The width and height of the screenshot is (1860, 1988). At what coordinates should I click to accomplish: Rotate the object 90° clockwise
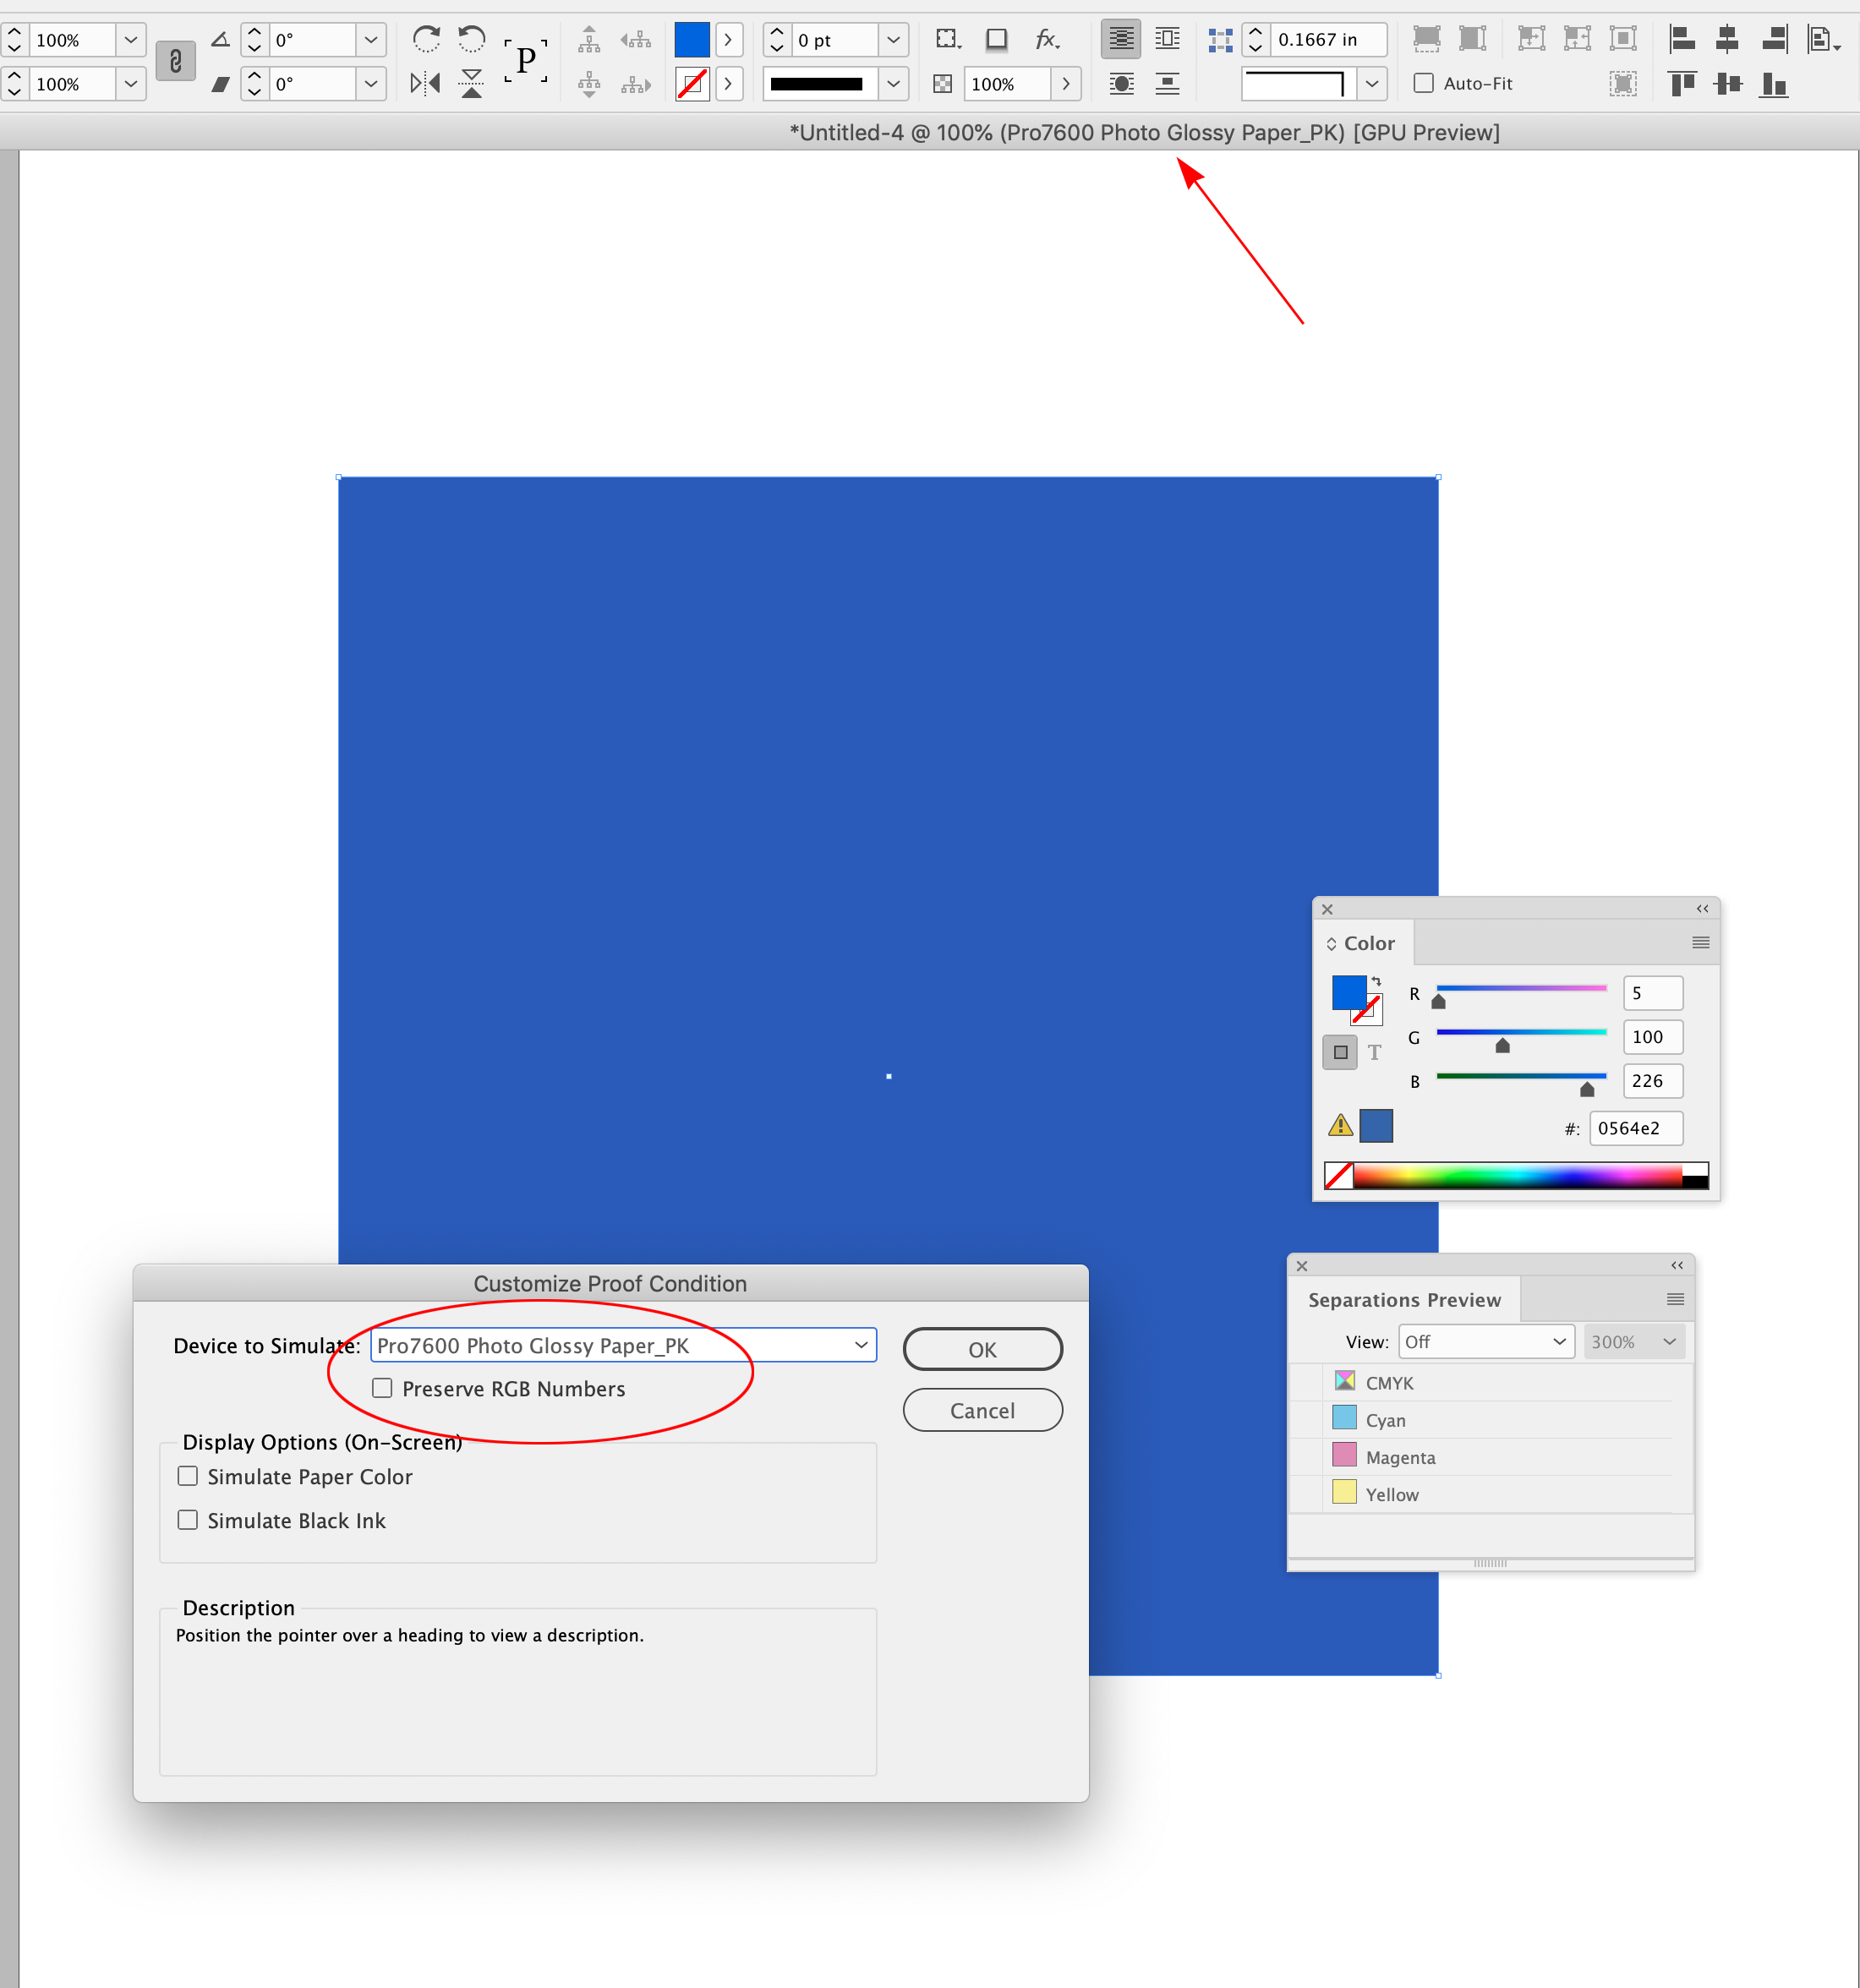426,39
